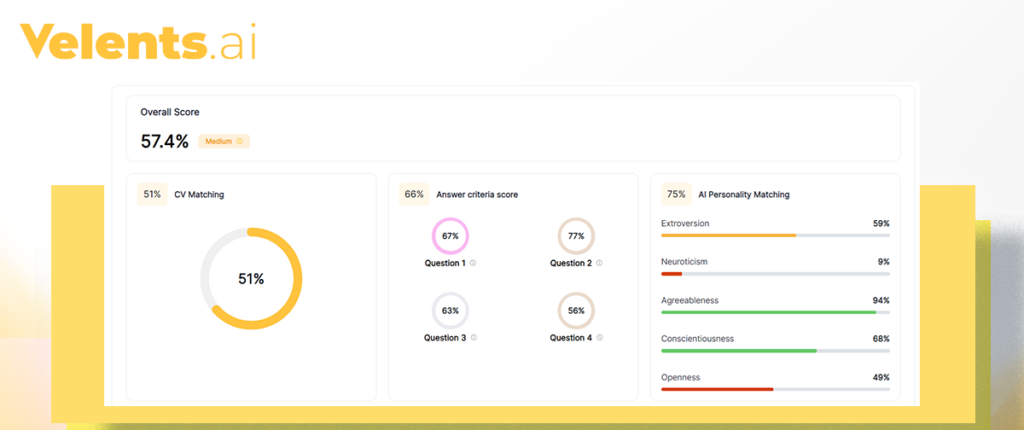Click the info icon beside Question 1
The width and height of the screenshot is (1024, 430).
473,263
